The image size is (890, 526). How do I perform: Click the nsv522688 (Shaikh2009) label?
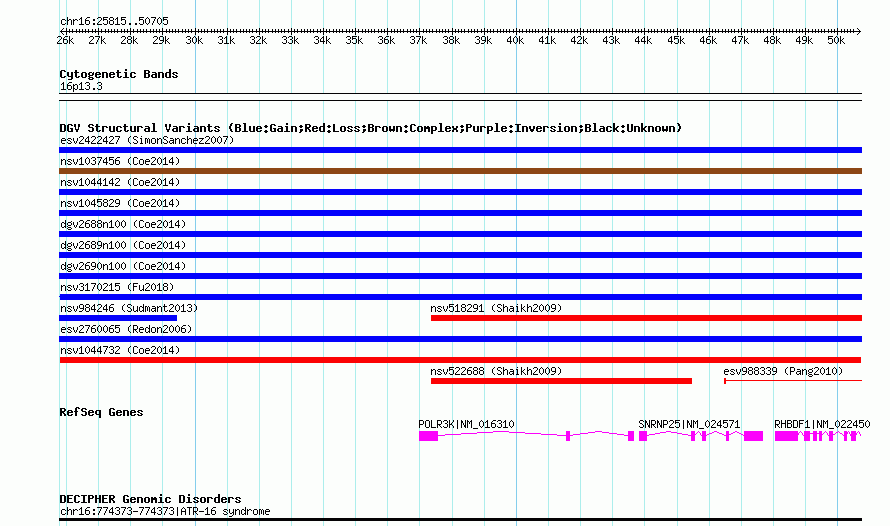[x=496, y=371]
